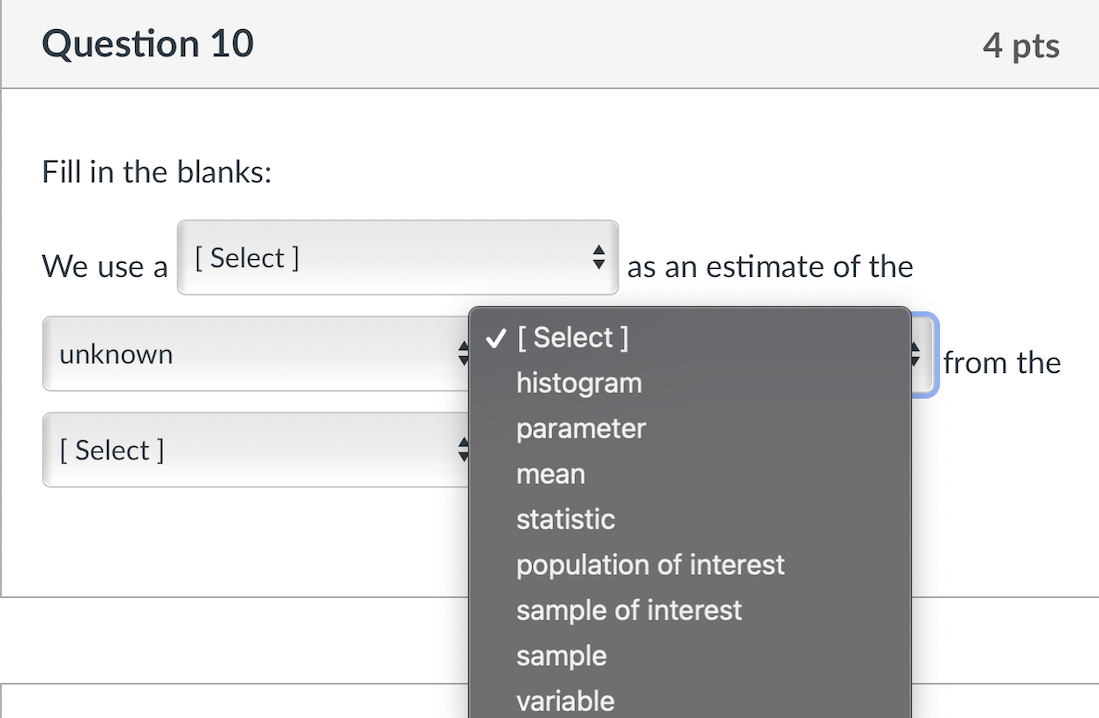Viewport: 1099px width, 718px height.
Task: Select parameter in the dropdown list
Action: tap(580, 428)
